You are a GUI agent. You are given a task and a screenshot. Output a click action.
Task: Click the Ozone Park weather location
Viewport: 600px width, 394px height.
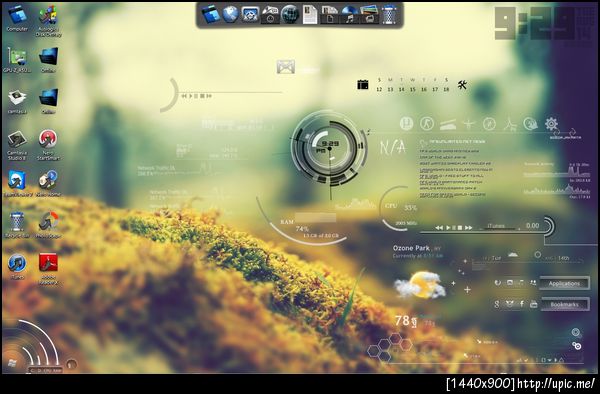411,248
